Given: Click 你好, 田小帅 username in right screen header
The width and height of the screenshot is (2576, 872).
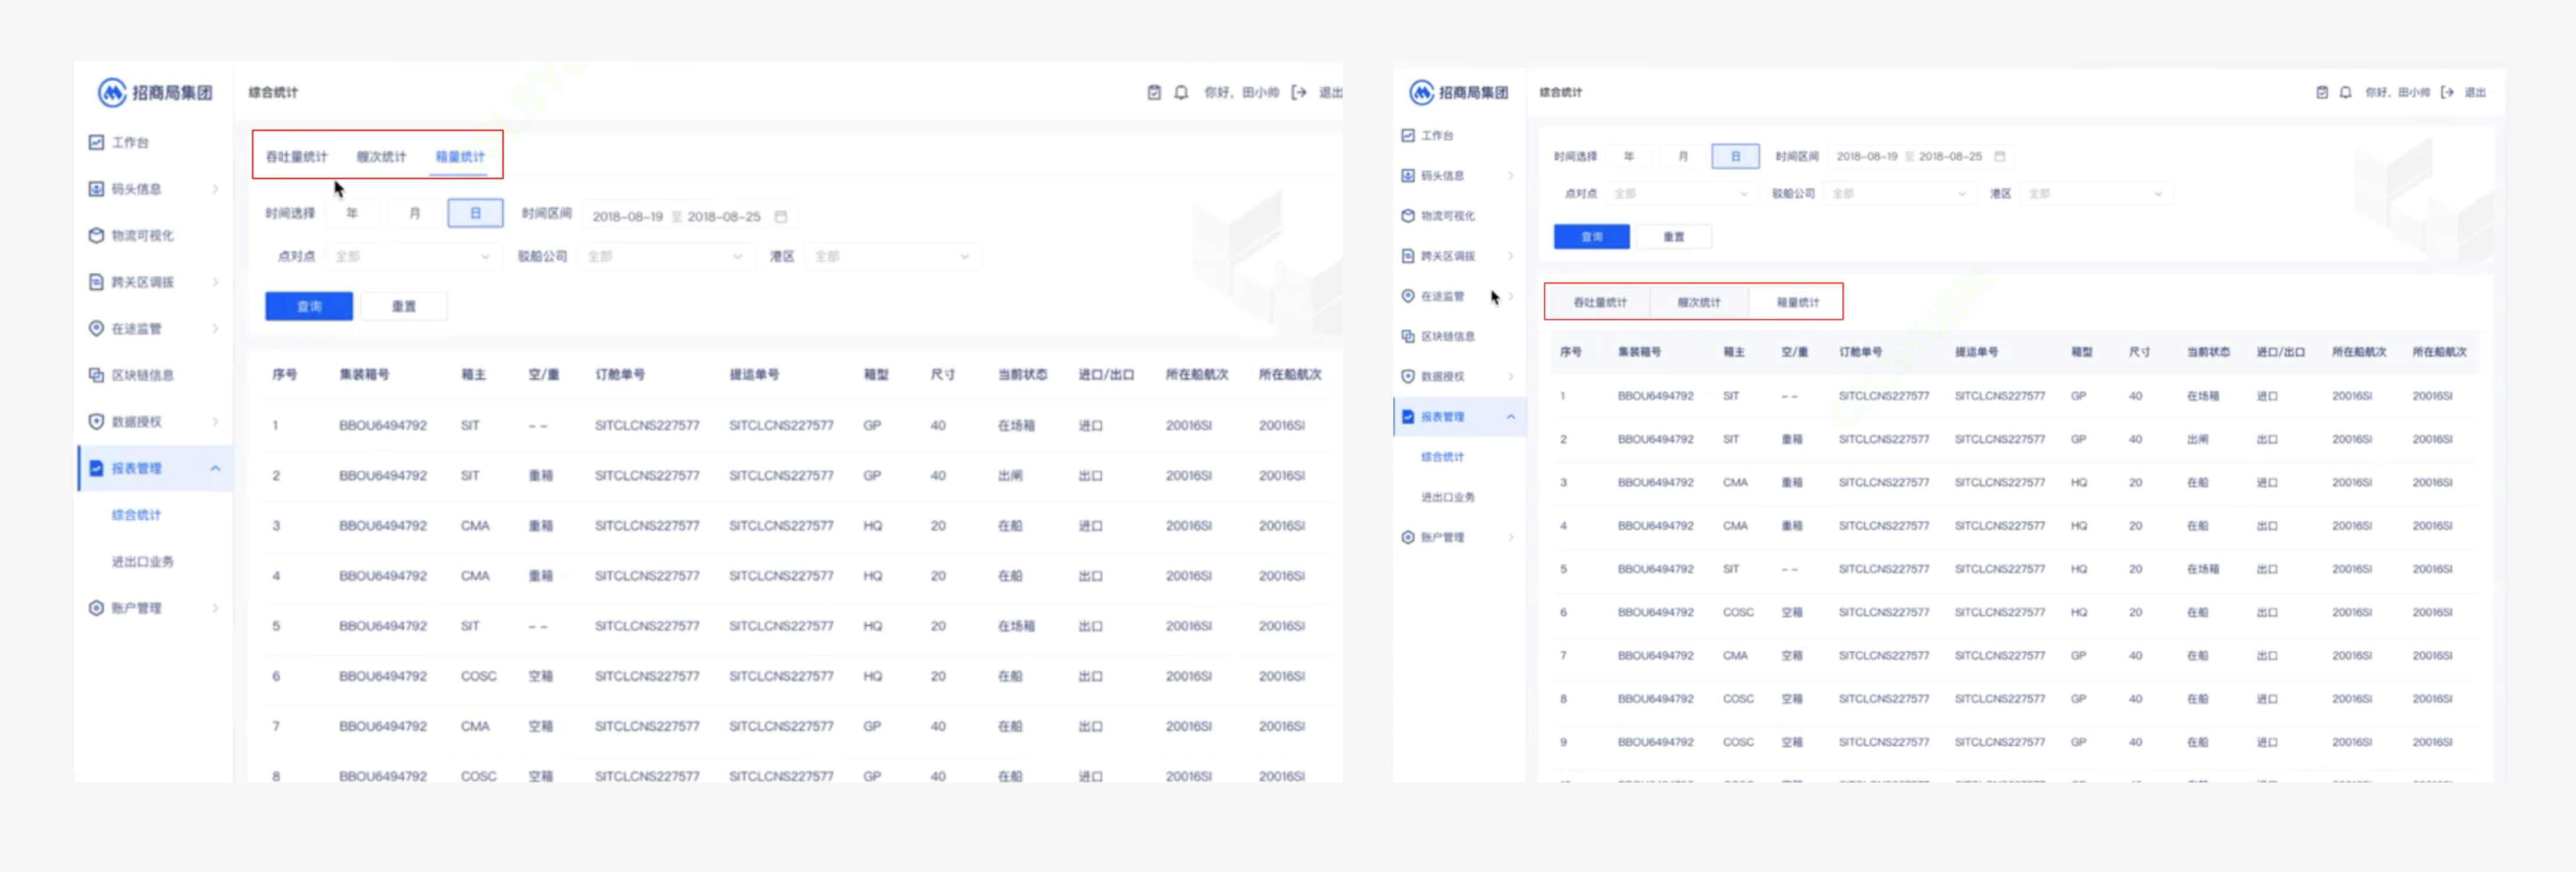Looking at the screenshot, I should pos(2397,92).
